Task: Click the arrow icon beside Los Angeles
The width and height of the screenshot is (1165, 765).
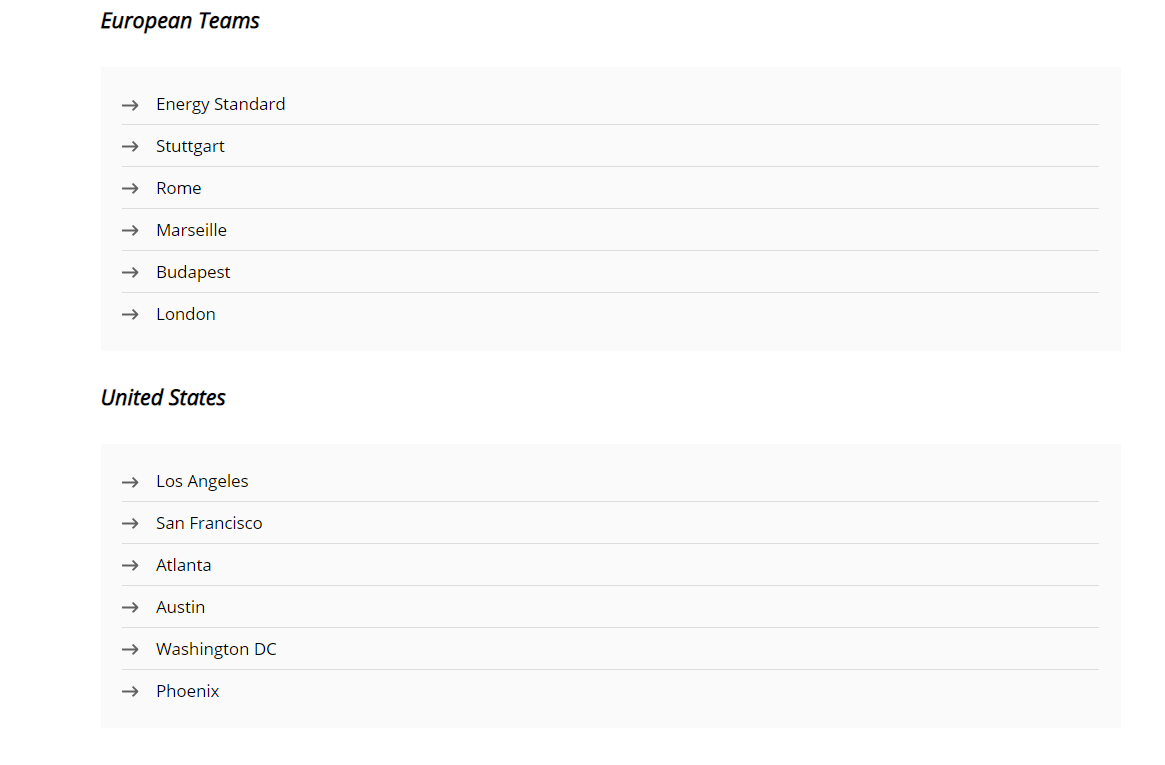Action: click(x=130, y=483)
